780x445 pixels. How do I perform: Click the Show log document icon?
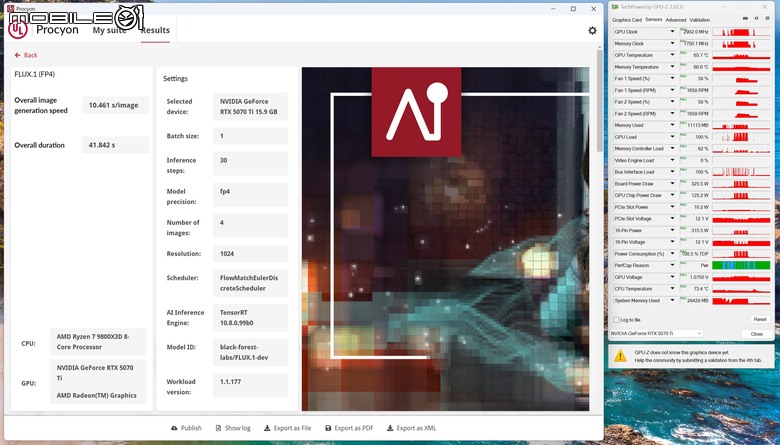218,428
